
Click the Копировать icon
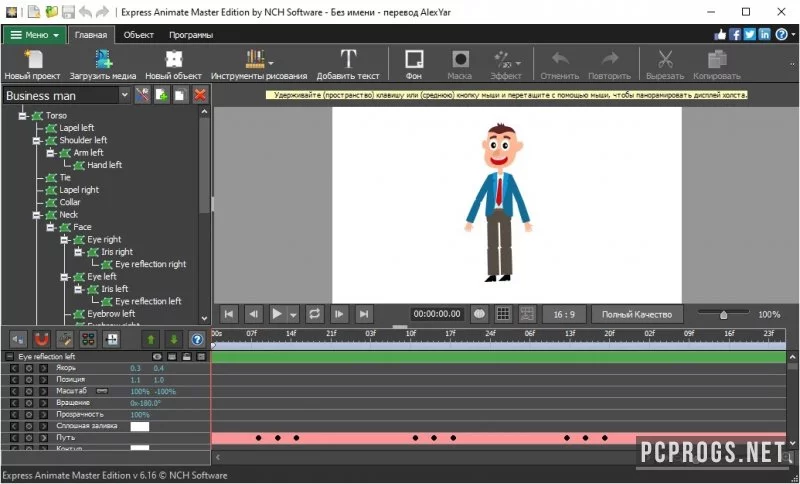click(x=717, y=59)
